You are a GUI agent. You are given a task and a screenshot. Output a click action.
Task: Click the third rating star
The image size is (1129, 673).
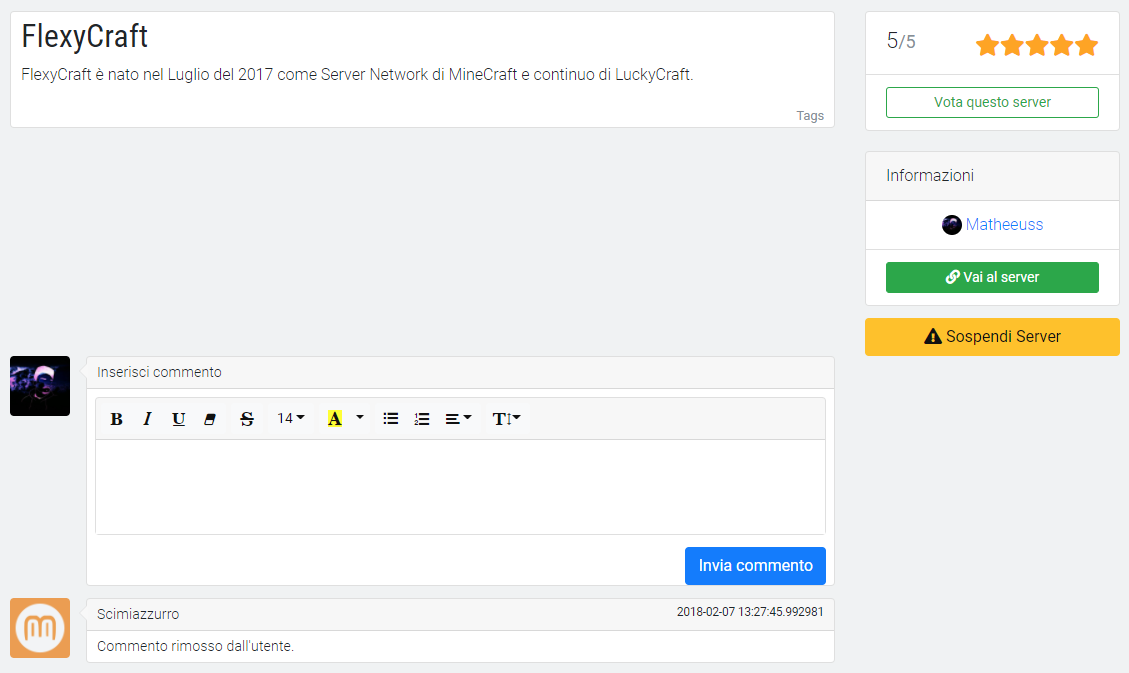[x=1037, y=45]
